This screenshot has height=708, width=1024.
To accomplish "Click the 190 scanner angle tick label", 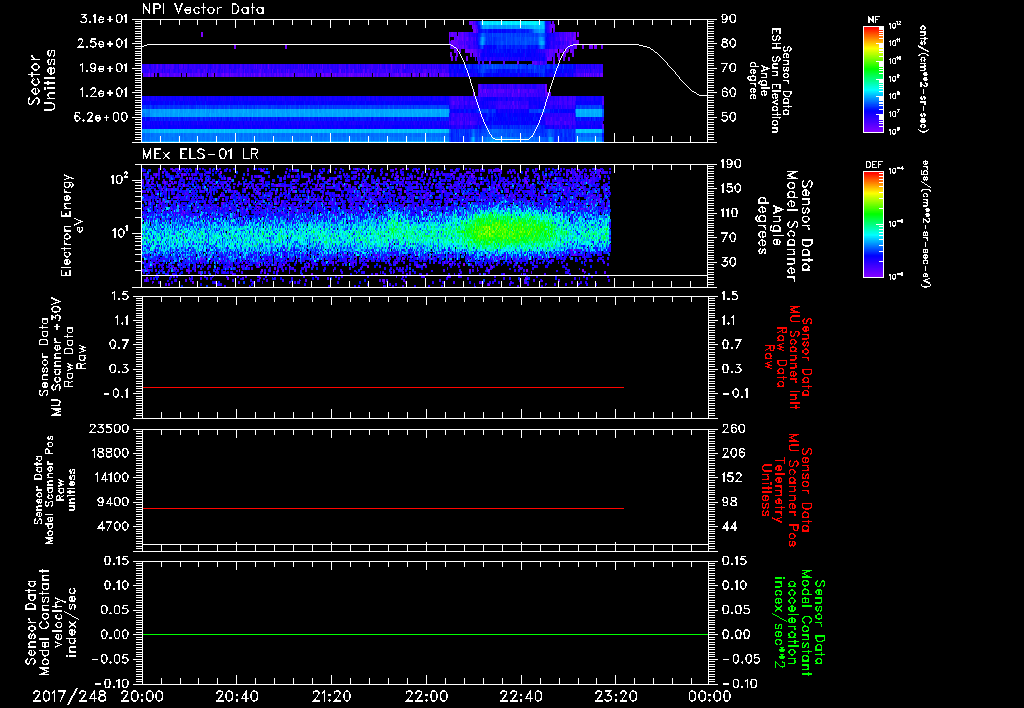I will 730,164.
